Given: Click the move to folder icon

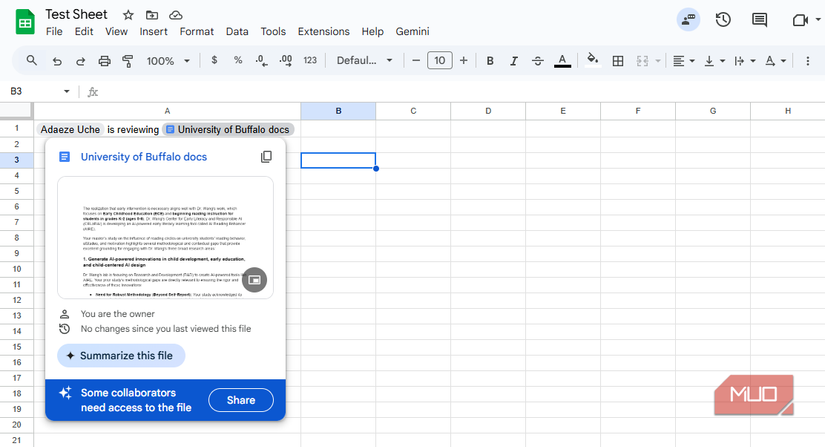Looking at the screenshot, I should pos(152,15).
